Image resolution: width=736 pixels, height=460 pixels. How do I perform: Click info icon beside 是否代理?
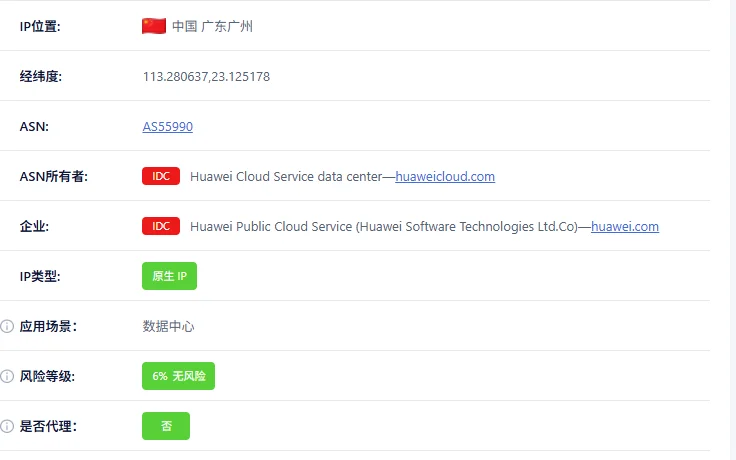[7, 426]
